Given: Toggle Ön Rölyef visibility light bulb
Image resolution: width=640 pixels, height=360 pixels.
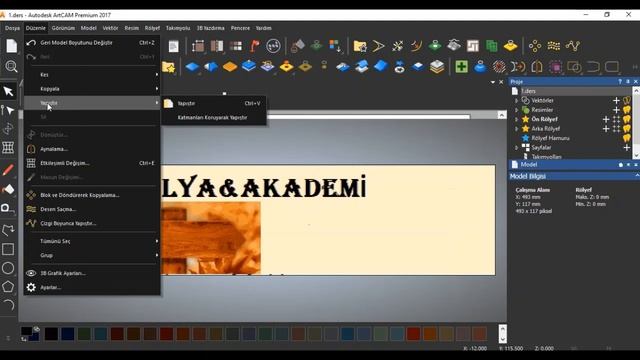Looking at the screenshot, I should coord(627,119).
